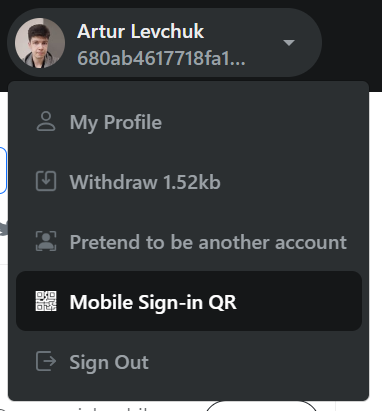Click the account ID 680ab4617718fa1...

(x=161, y=58)
